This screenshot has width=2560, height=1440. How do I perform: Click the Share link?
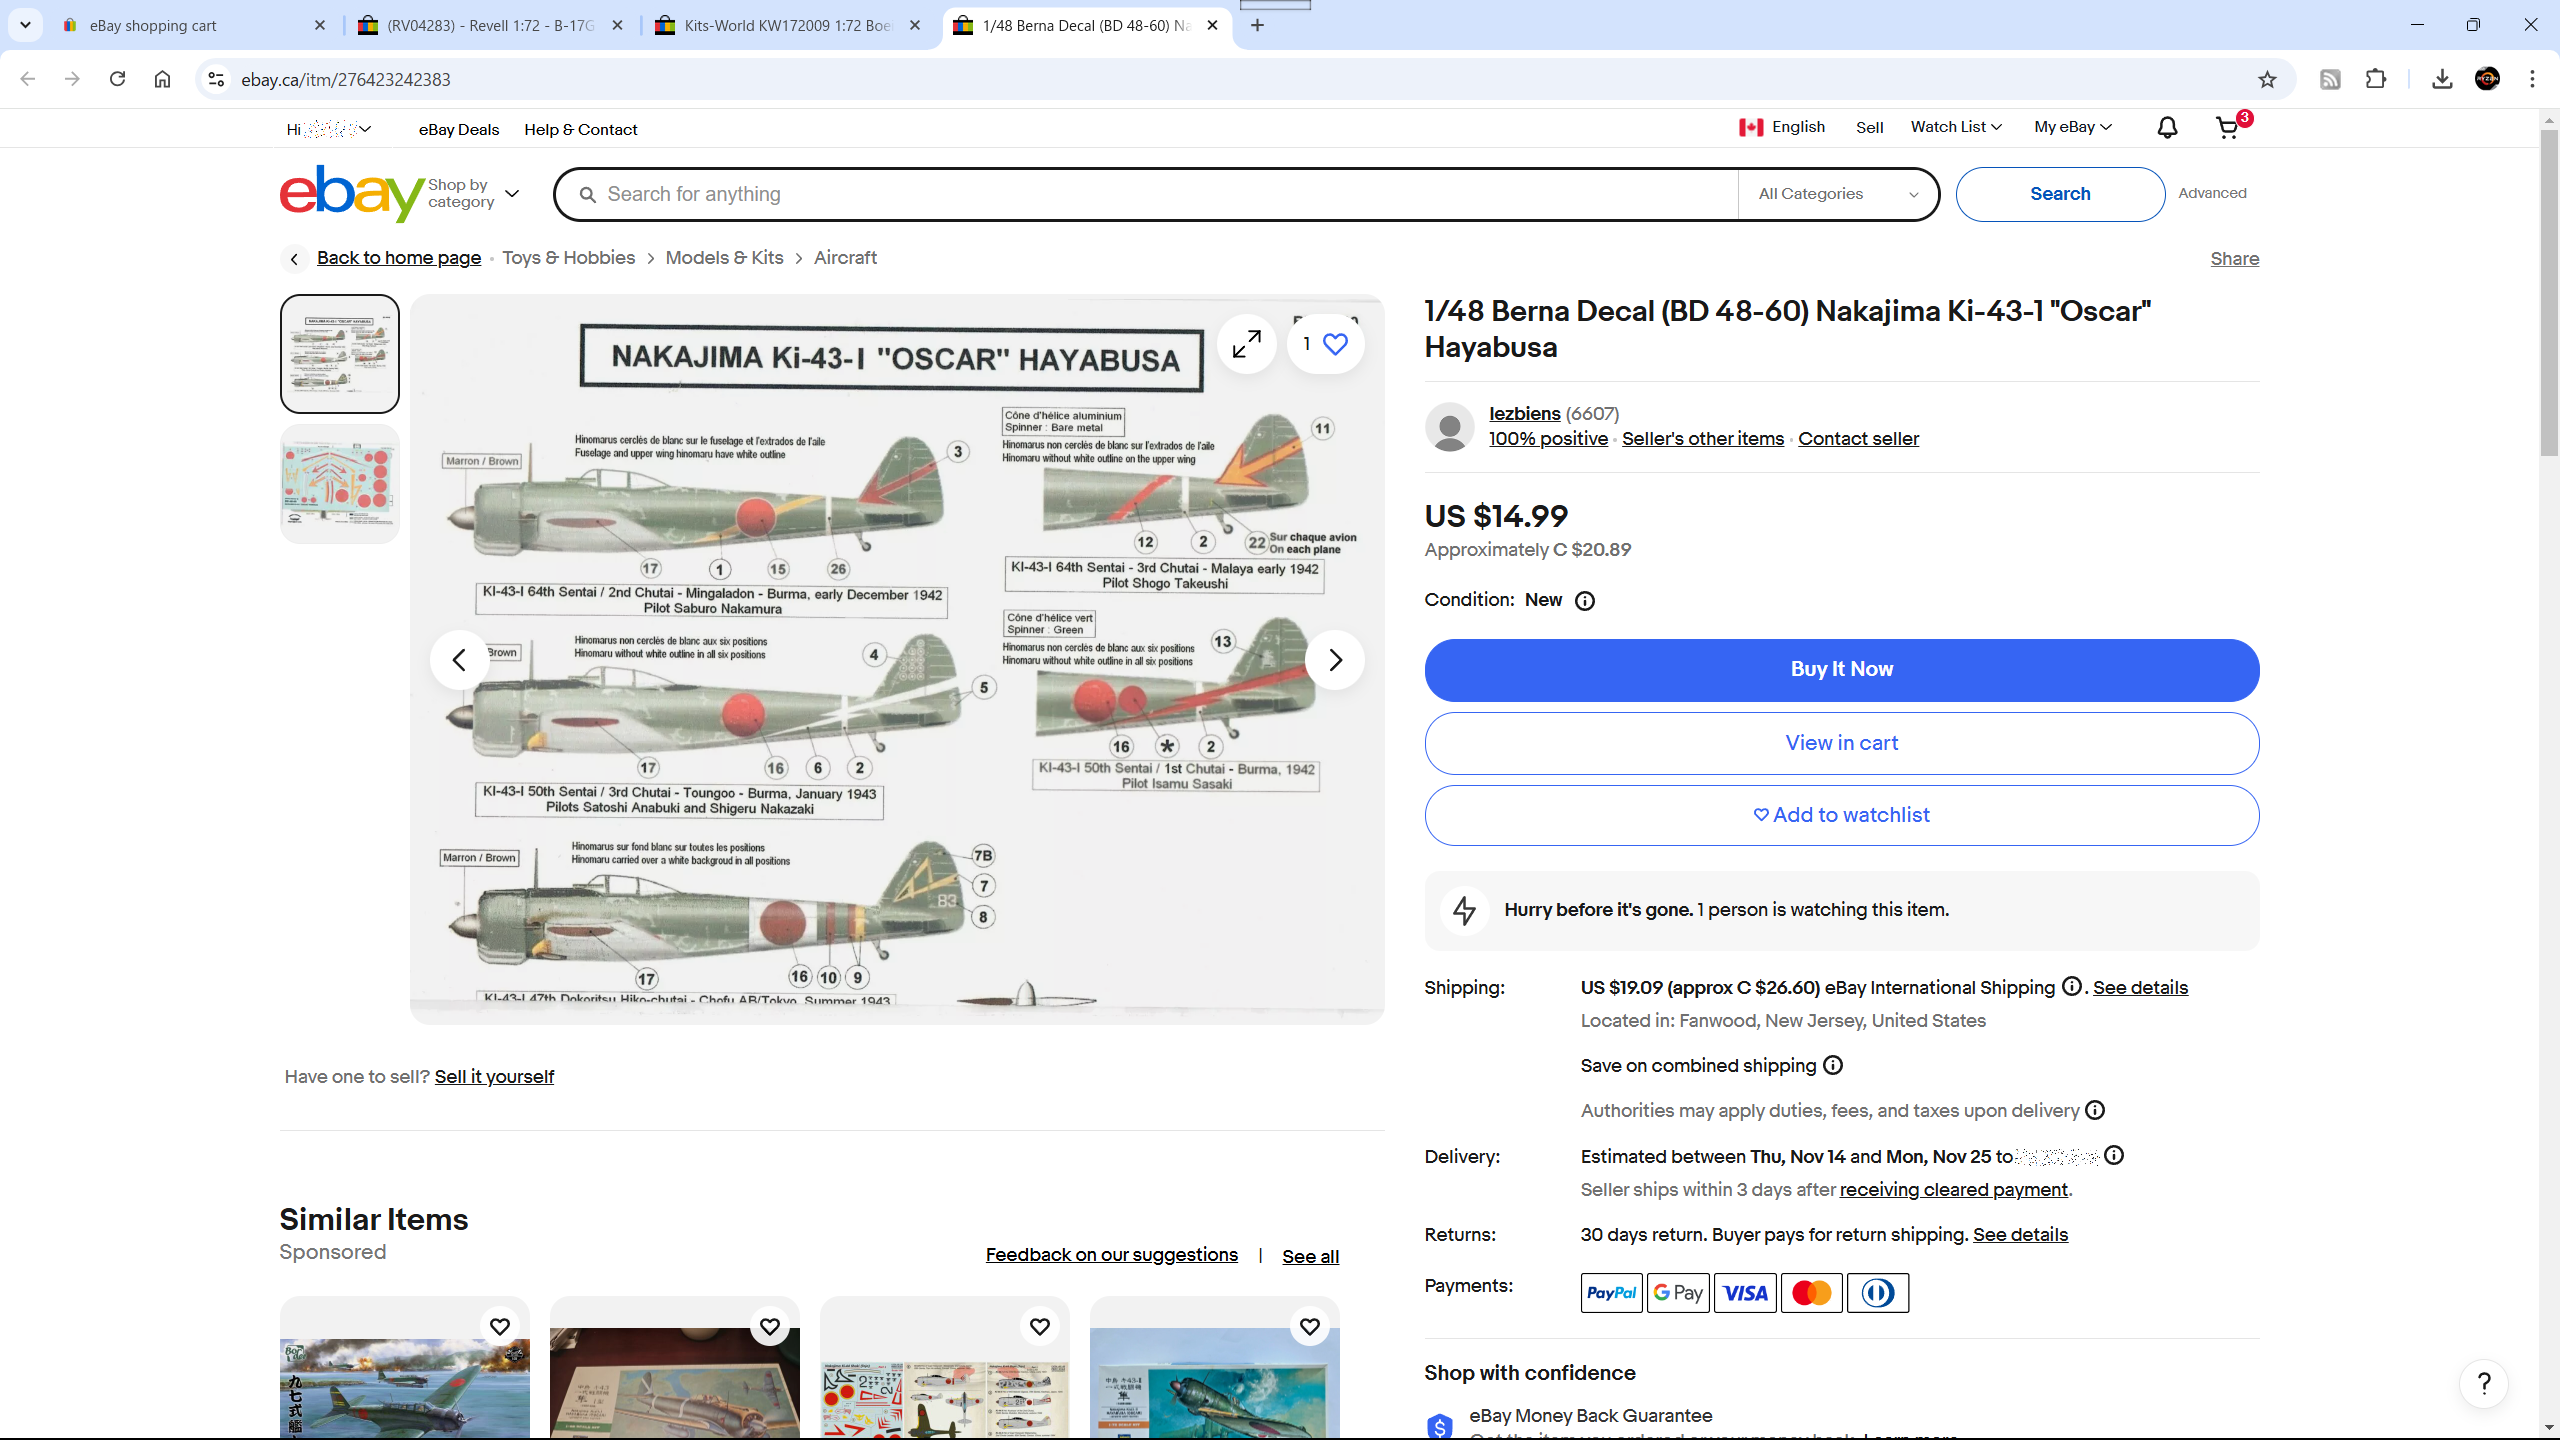tap(2234, 259)
